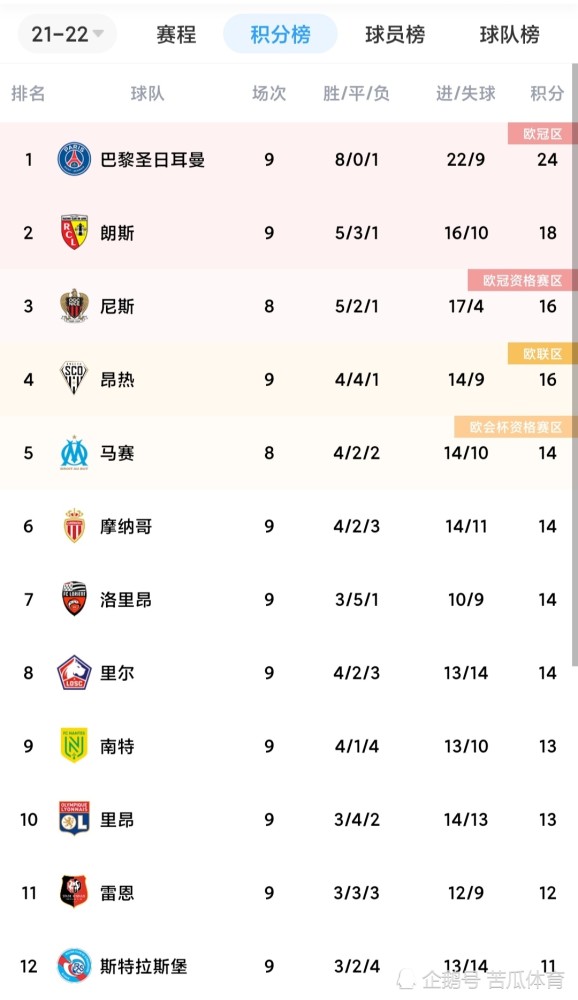Select the 积分榜 tab
The height and width of the screenshot is (1000, 578).
click(280, 34)
